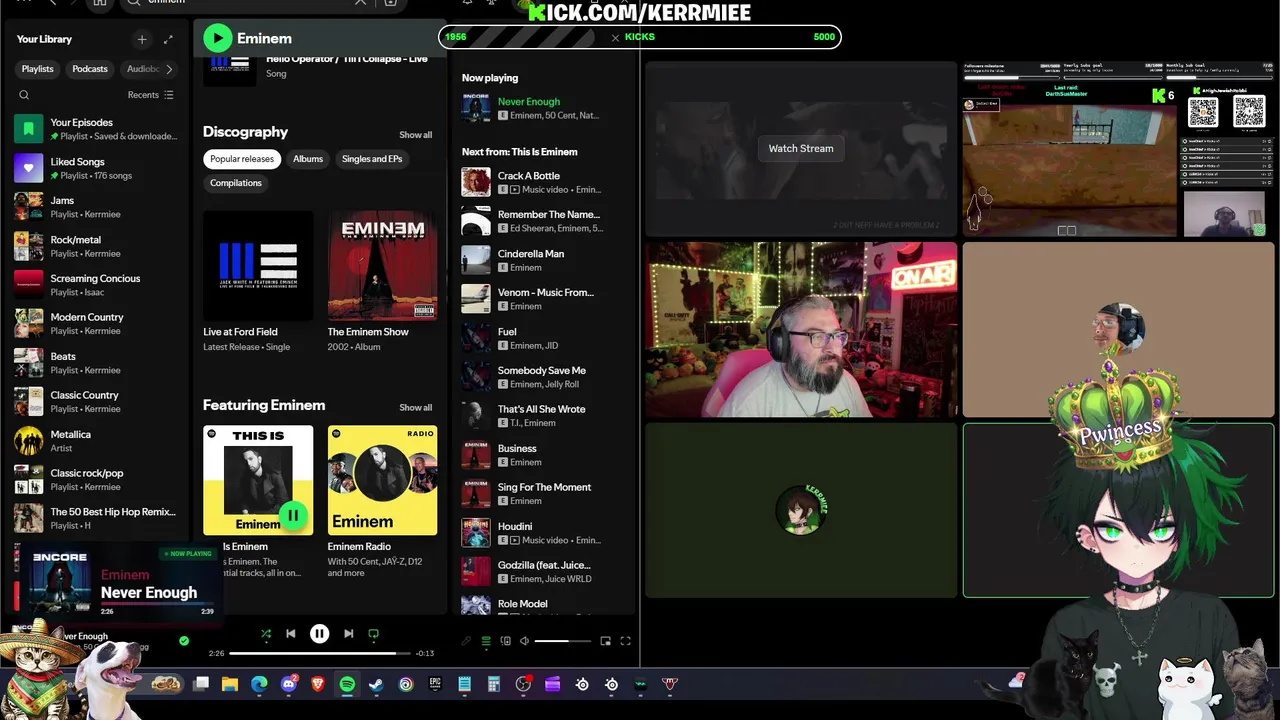Open The Eminem Show album cover

tap(383, 265)
